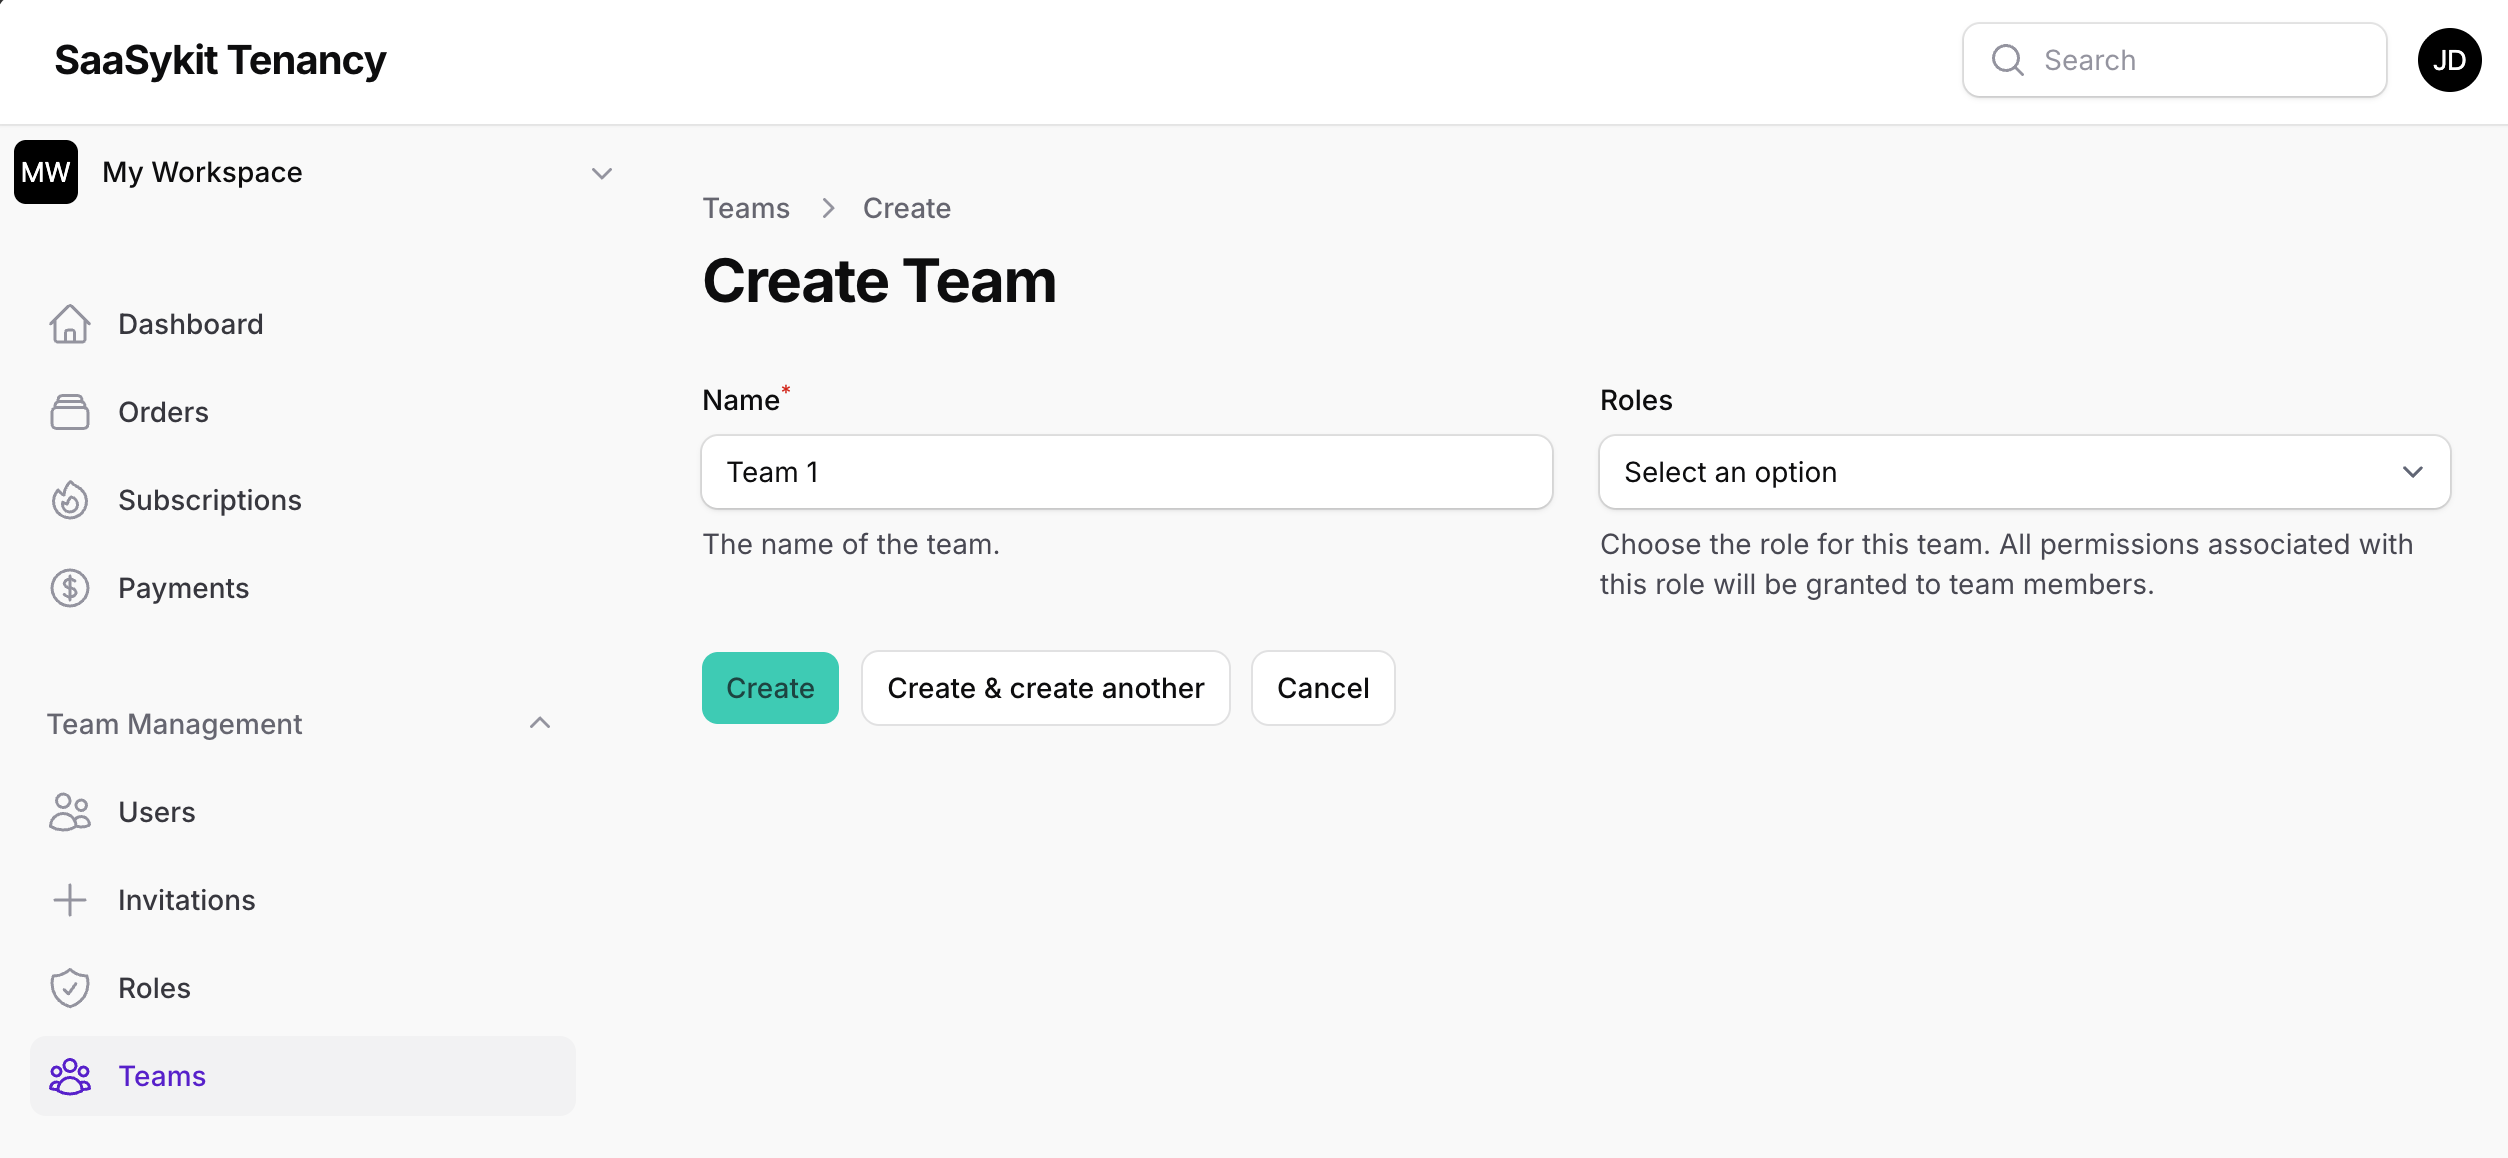Navigate to Teams via the breadcrumb
Image resolution: width=2508 pixels, height=1158 pixels.
click(x=746, y=207)
